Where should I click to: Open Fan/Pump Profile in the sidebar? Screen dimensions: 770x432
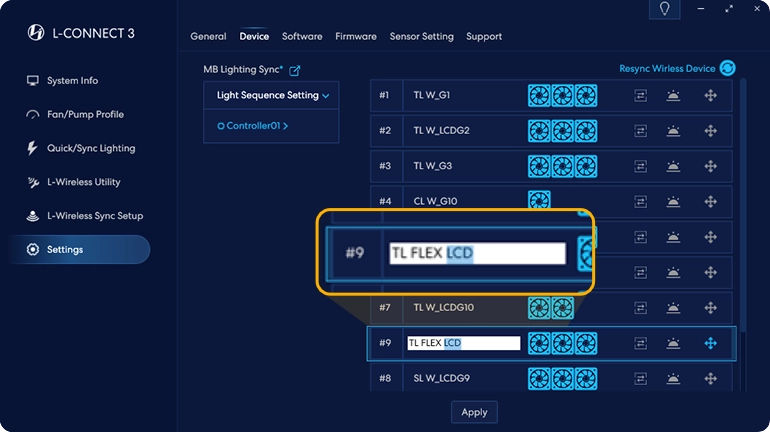click(x=75, y=114)
